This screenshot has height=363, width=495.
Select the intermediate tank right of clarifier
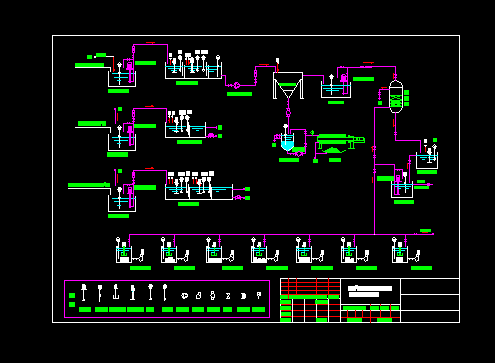[x=336, y=90]
